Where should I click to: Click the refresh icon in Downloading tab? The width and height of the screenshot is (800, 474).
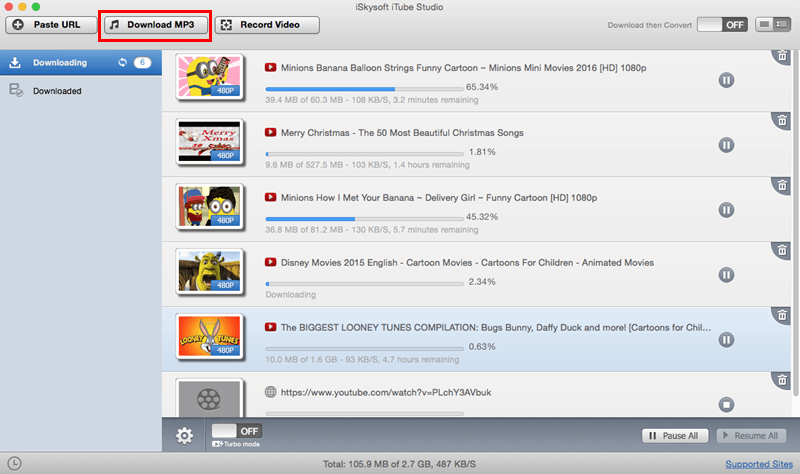tap(122, 62)
